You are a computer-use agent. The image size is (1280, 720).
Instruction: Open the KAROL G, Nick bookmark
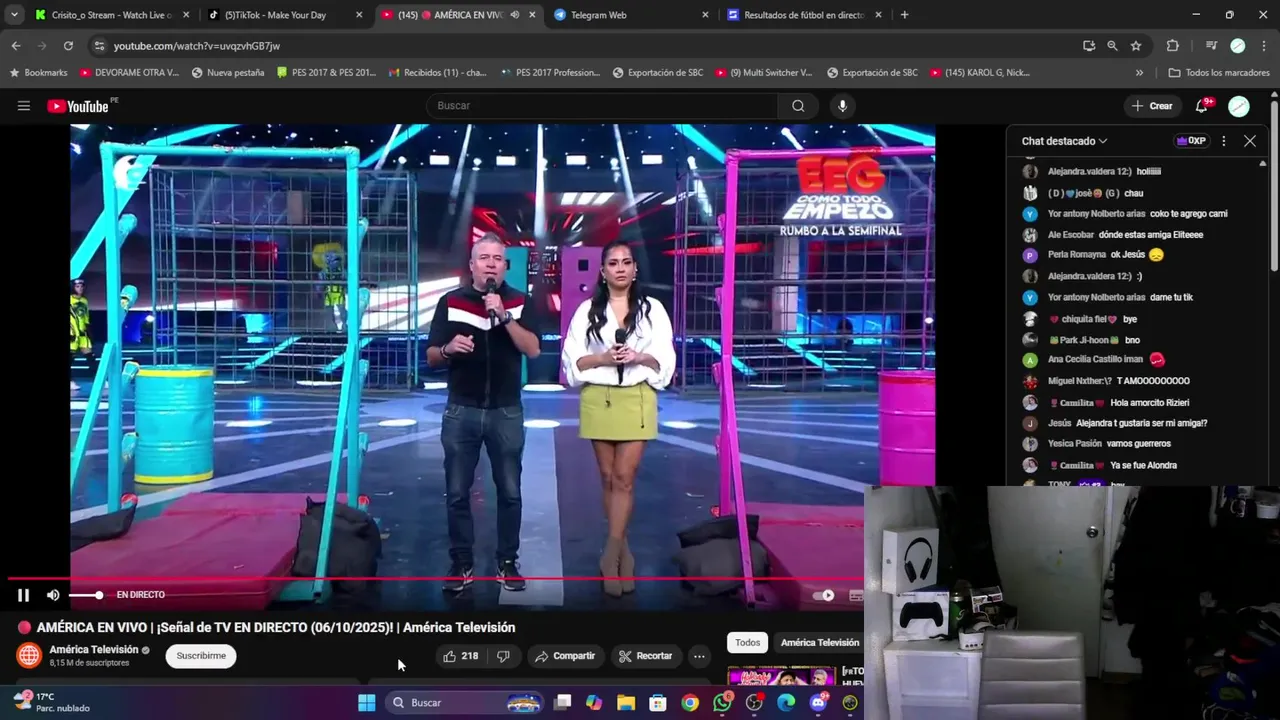click(979, 73)
